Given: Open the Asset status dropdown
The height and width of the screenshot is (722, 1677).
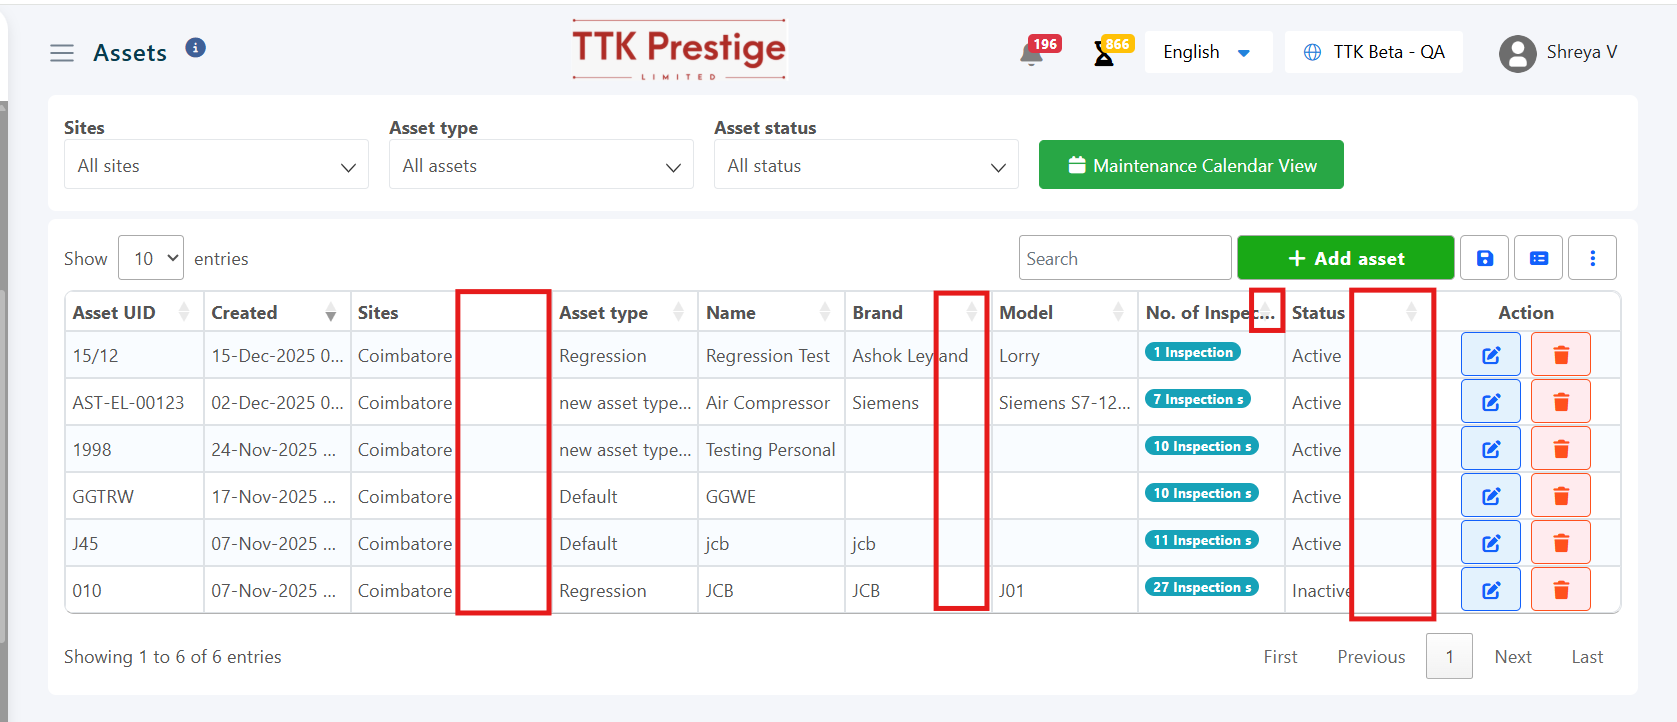Looking at the screenshot, I should 866,165.
